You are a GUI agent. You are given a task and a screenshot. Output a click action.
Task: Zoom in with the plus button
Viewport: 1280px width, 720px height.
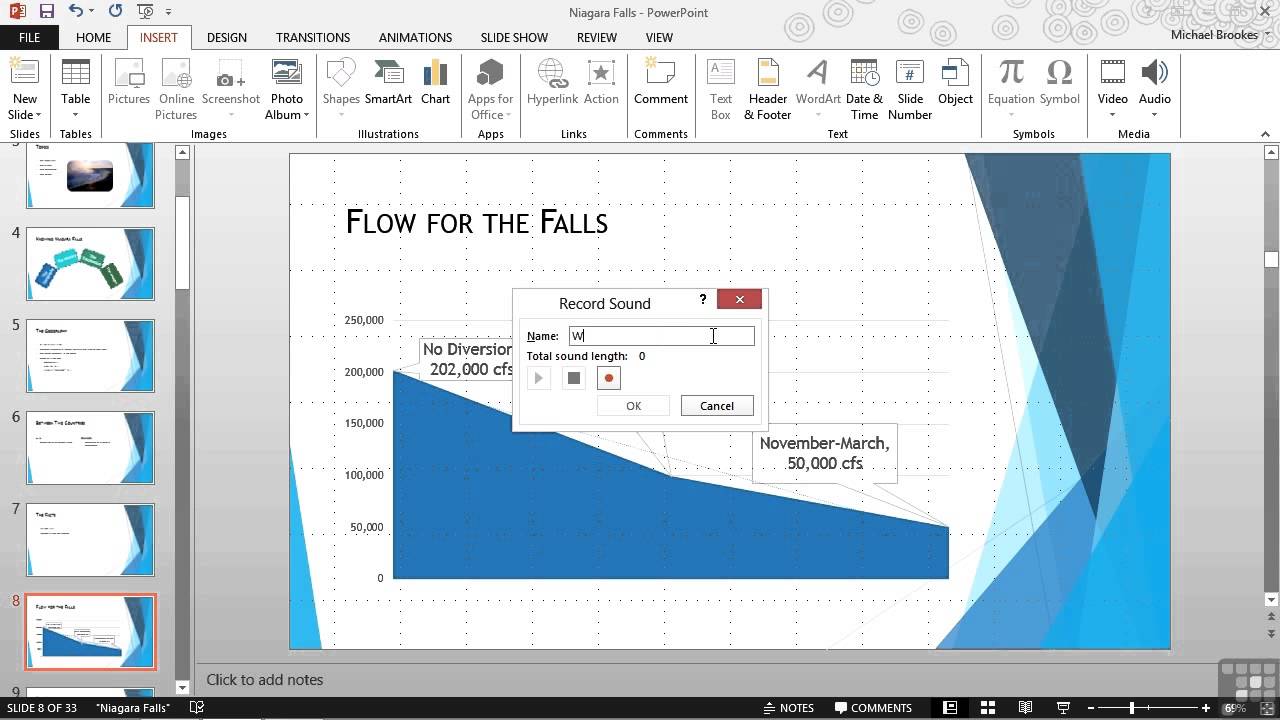[x=1206, y=708]
